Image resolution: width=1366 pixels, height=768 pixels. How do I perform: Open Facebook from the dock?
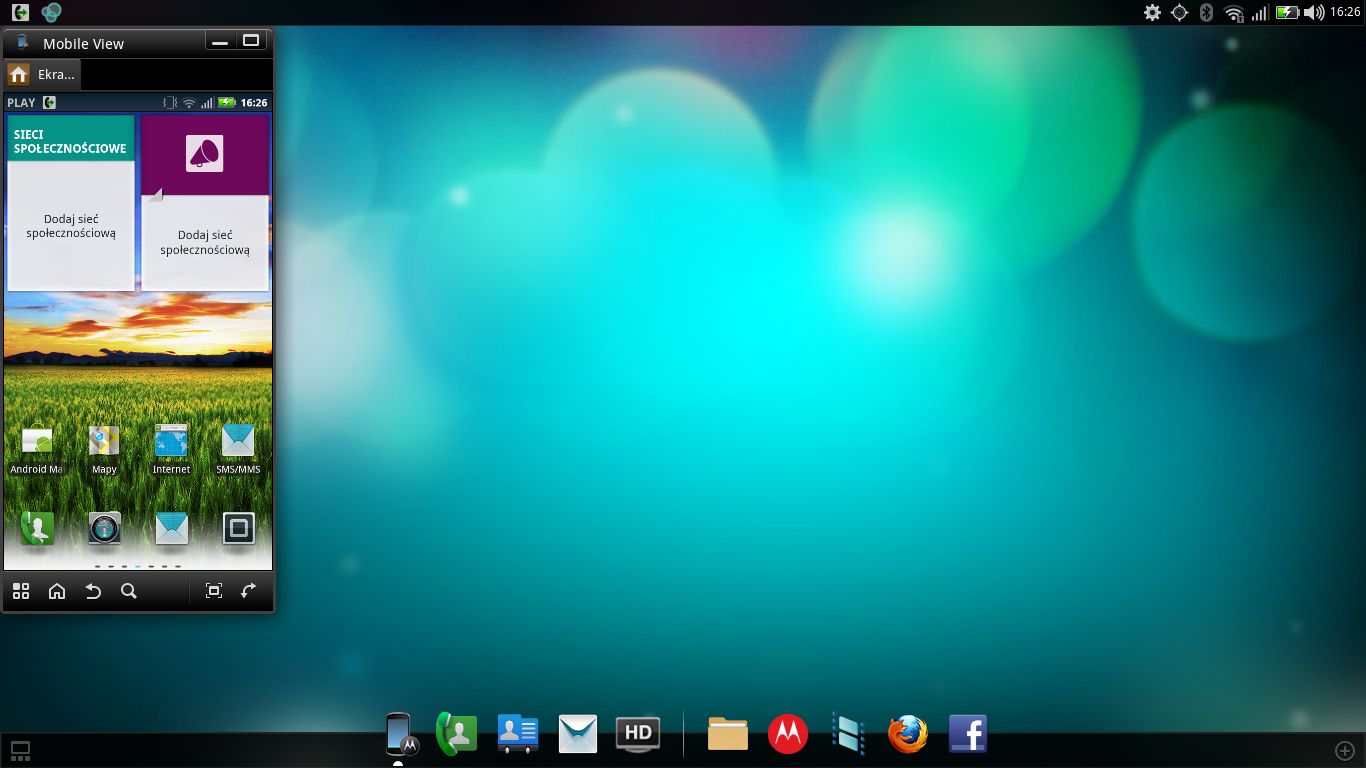point(968,734)
